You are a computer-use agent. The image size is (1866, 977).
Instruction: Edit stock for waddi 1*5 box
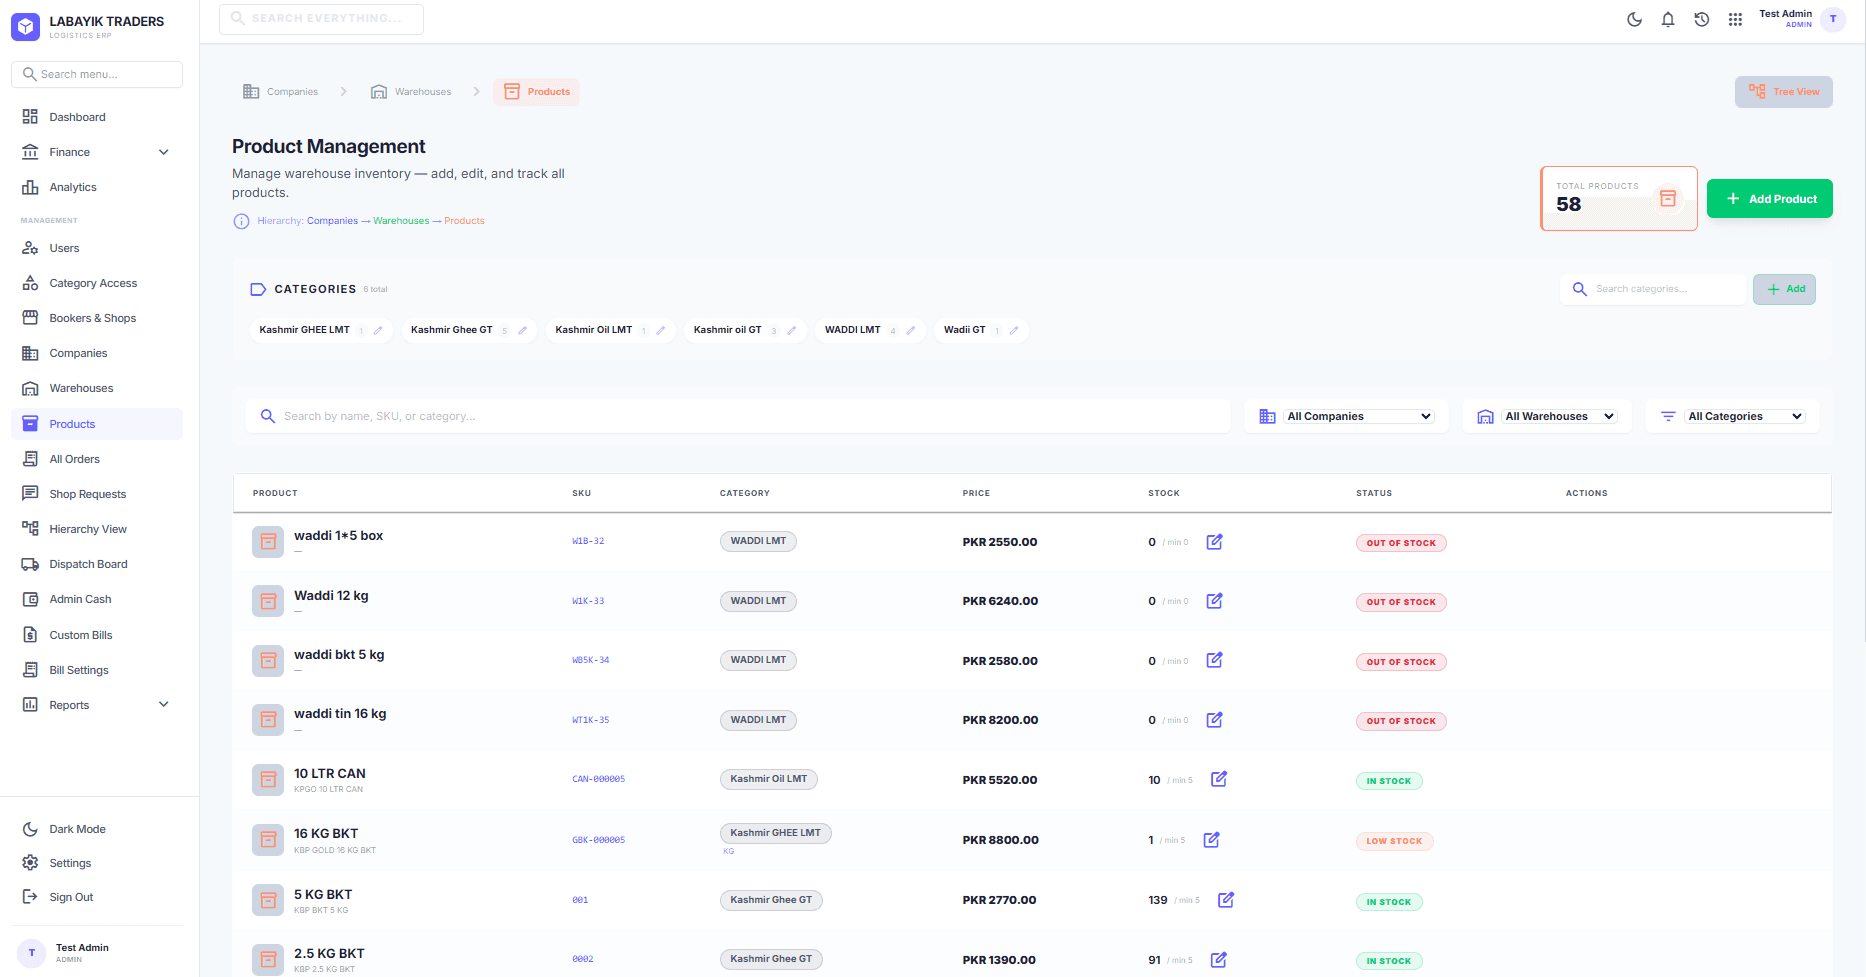coord(1214,542)
